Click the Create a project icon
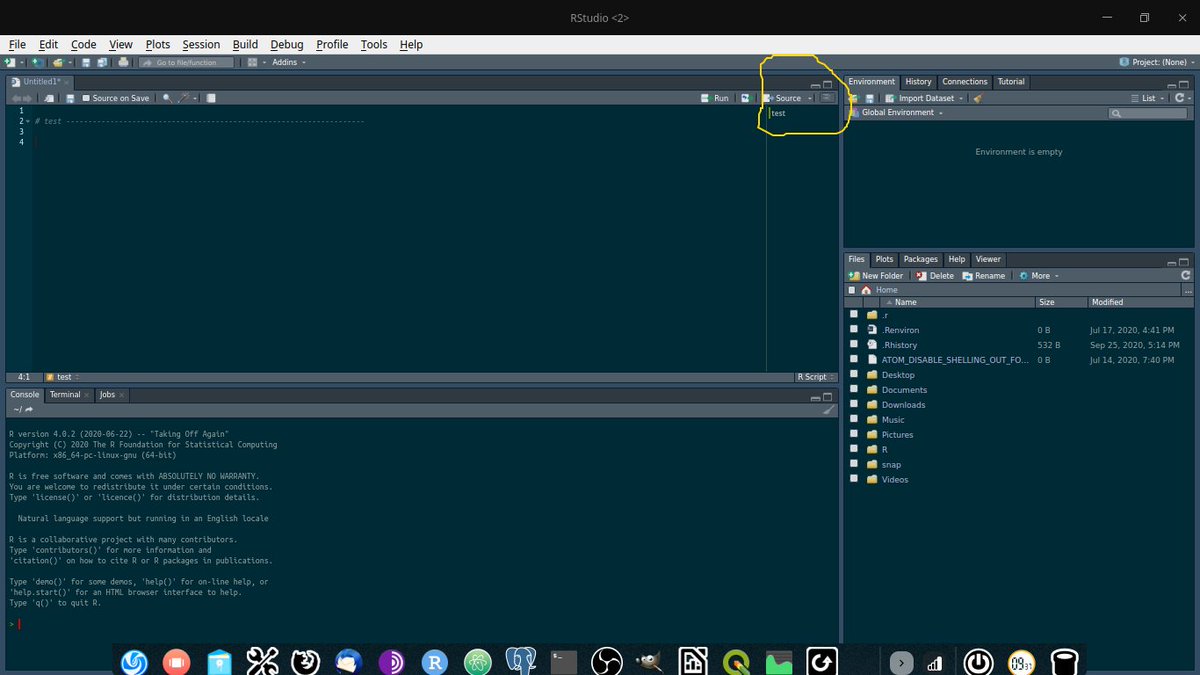1200x675 pixels. (37, 62)
